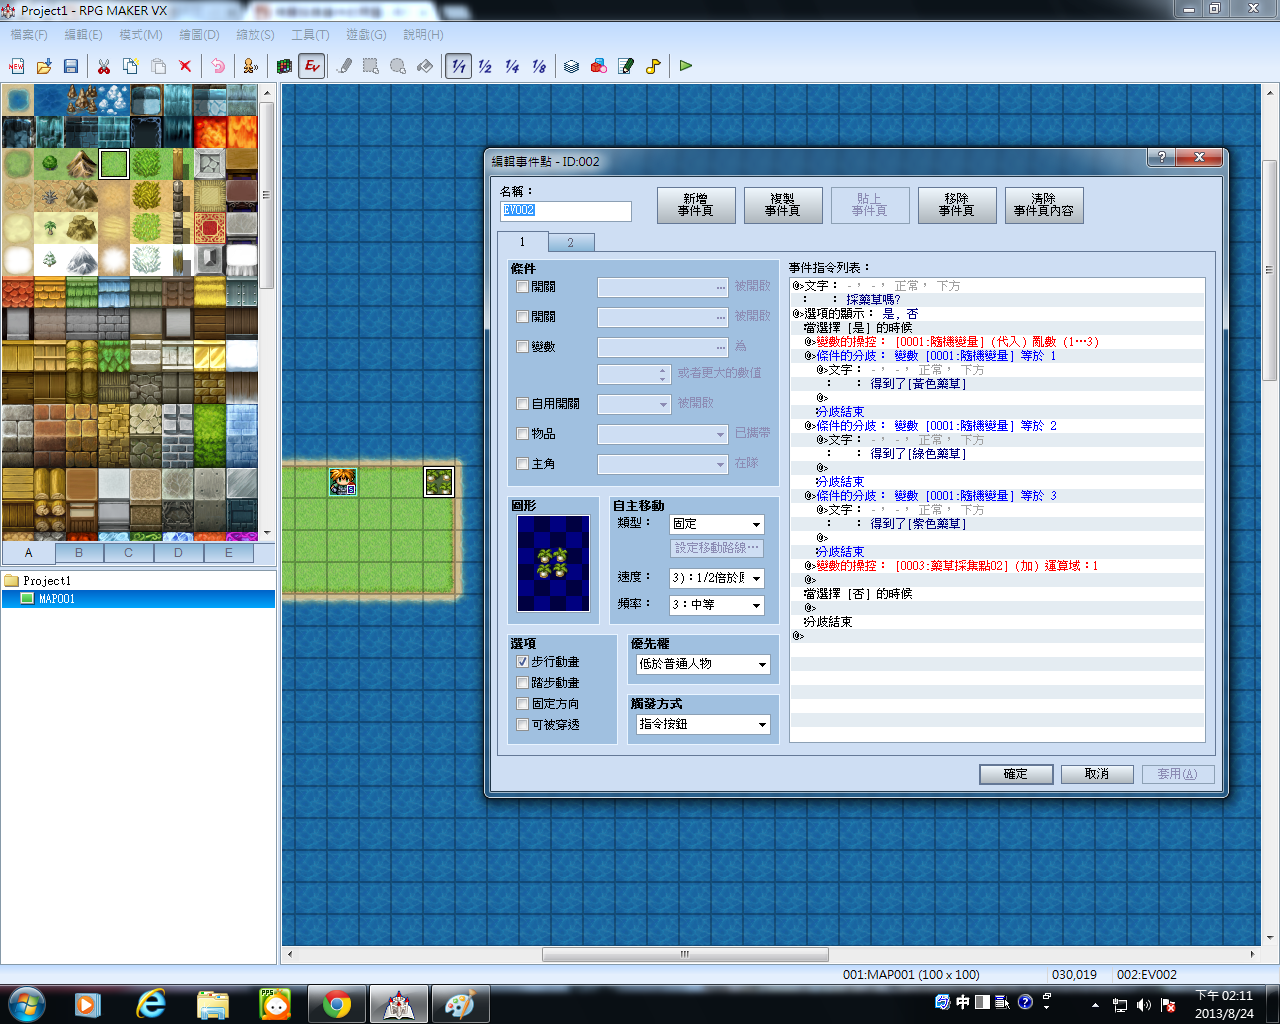
Task: Confirm the dialog with 確定
Action: (1016, 774)
